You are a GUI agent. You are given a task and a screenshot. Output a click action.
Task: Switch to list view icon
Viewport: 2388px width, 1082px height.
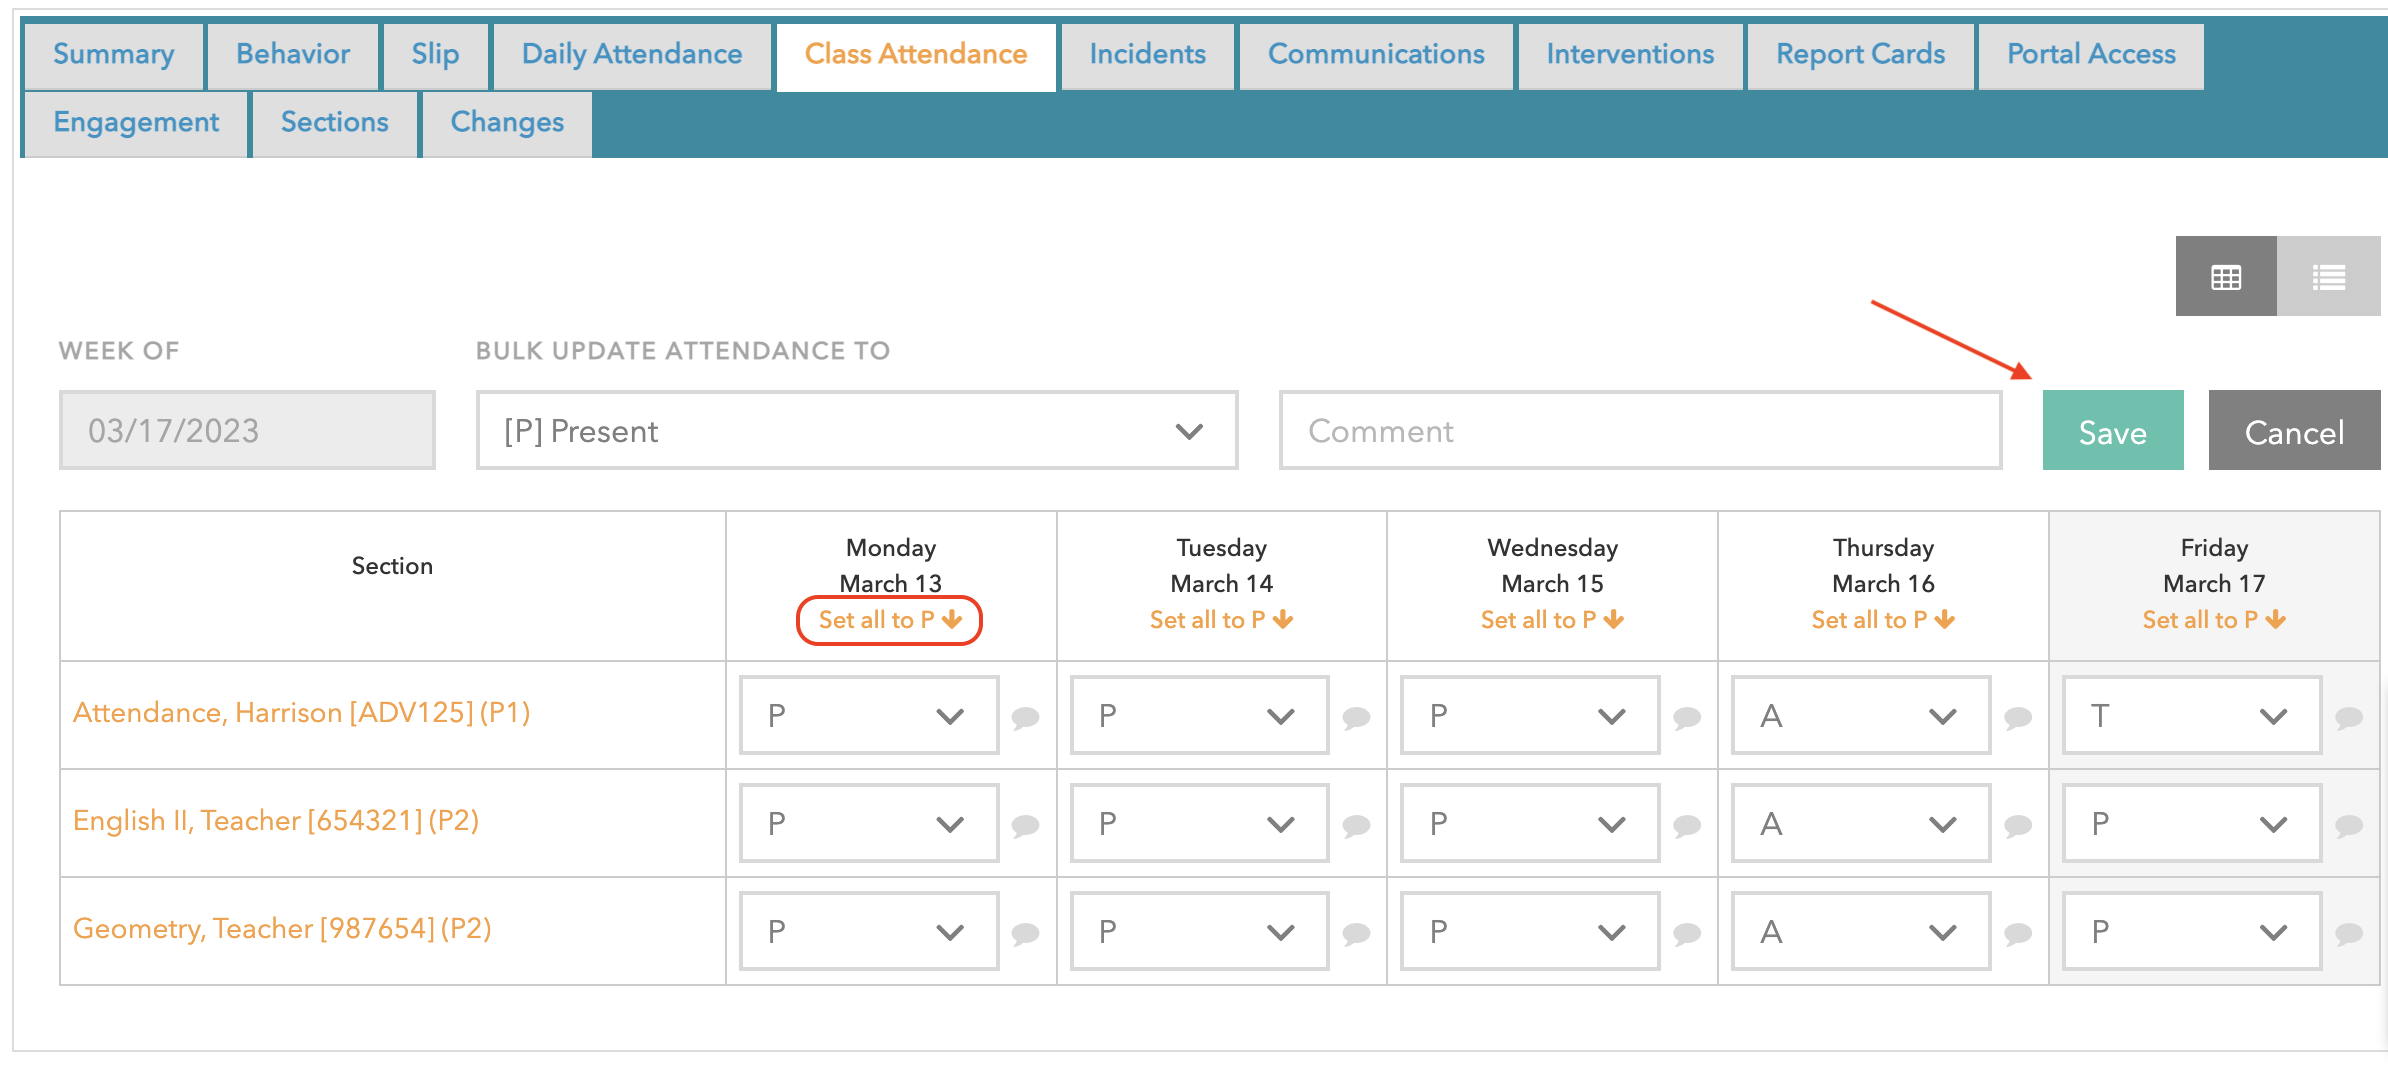[2328, 277]
